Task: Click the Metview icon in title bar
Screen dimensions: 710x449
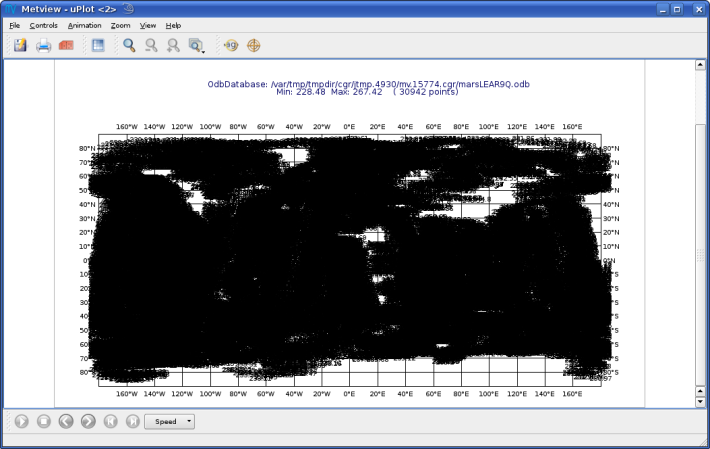Action: [11, 9]
